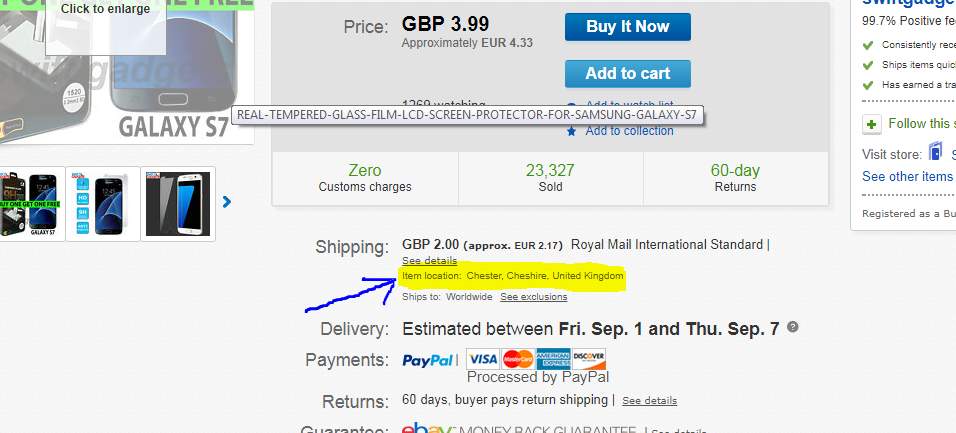Click the American Express card icon
The width and height of the screenshot is (956, 433).
(x=553, y=359)
